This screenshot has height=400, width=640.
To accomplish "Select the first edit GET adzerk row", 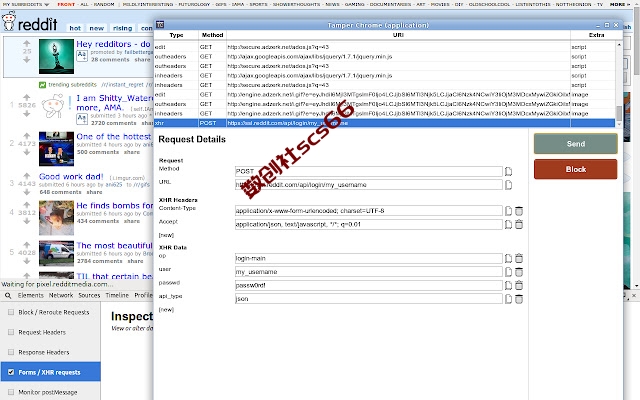I will point(384,47).
